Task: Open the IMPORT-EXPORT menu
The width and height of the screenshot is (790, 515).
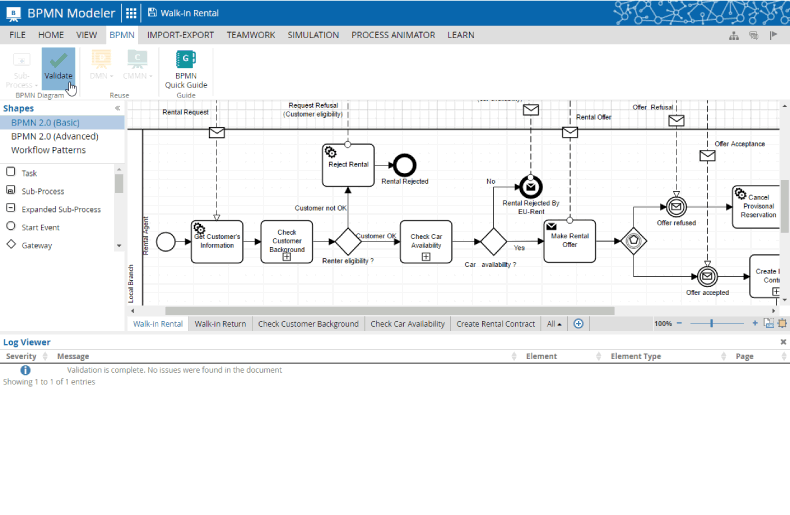Action: pyautogui.click(x=180, y=35)
